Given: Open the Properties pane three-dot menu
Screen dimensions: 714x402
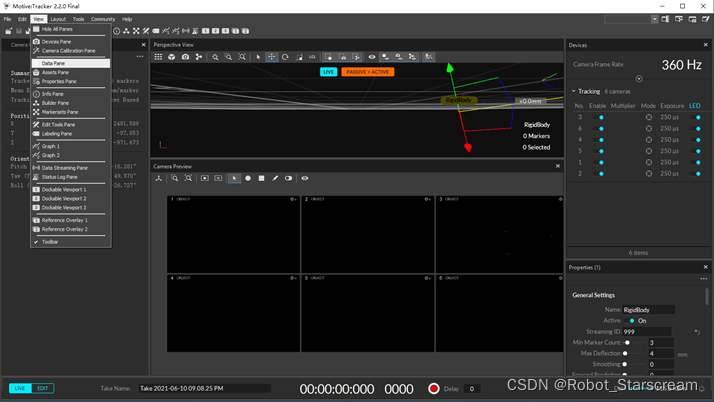Looking at the screenshot, I should [704, 279].
